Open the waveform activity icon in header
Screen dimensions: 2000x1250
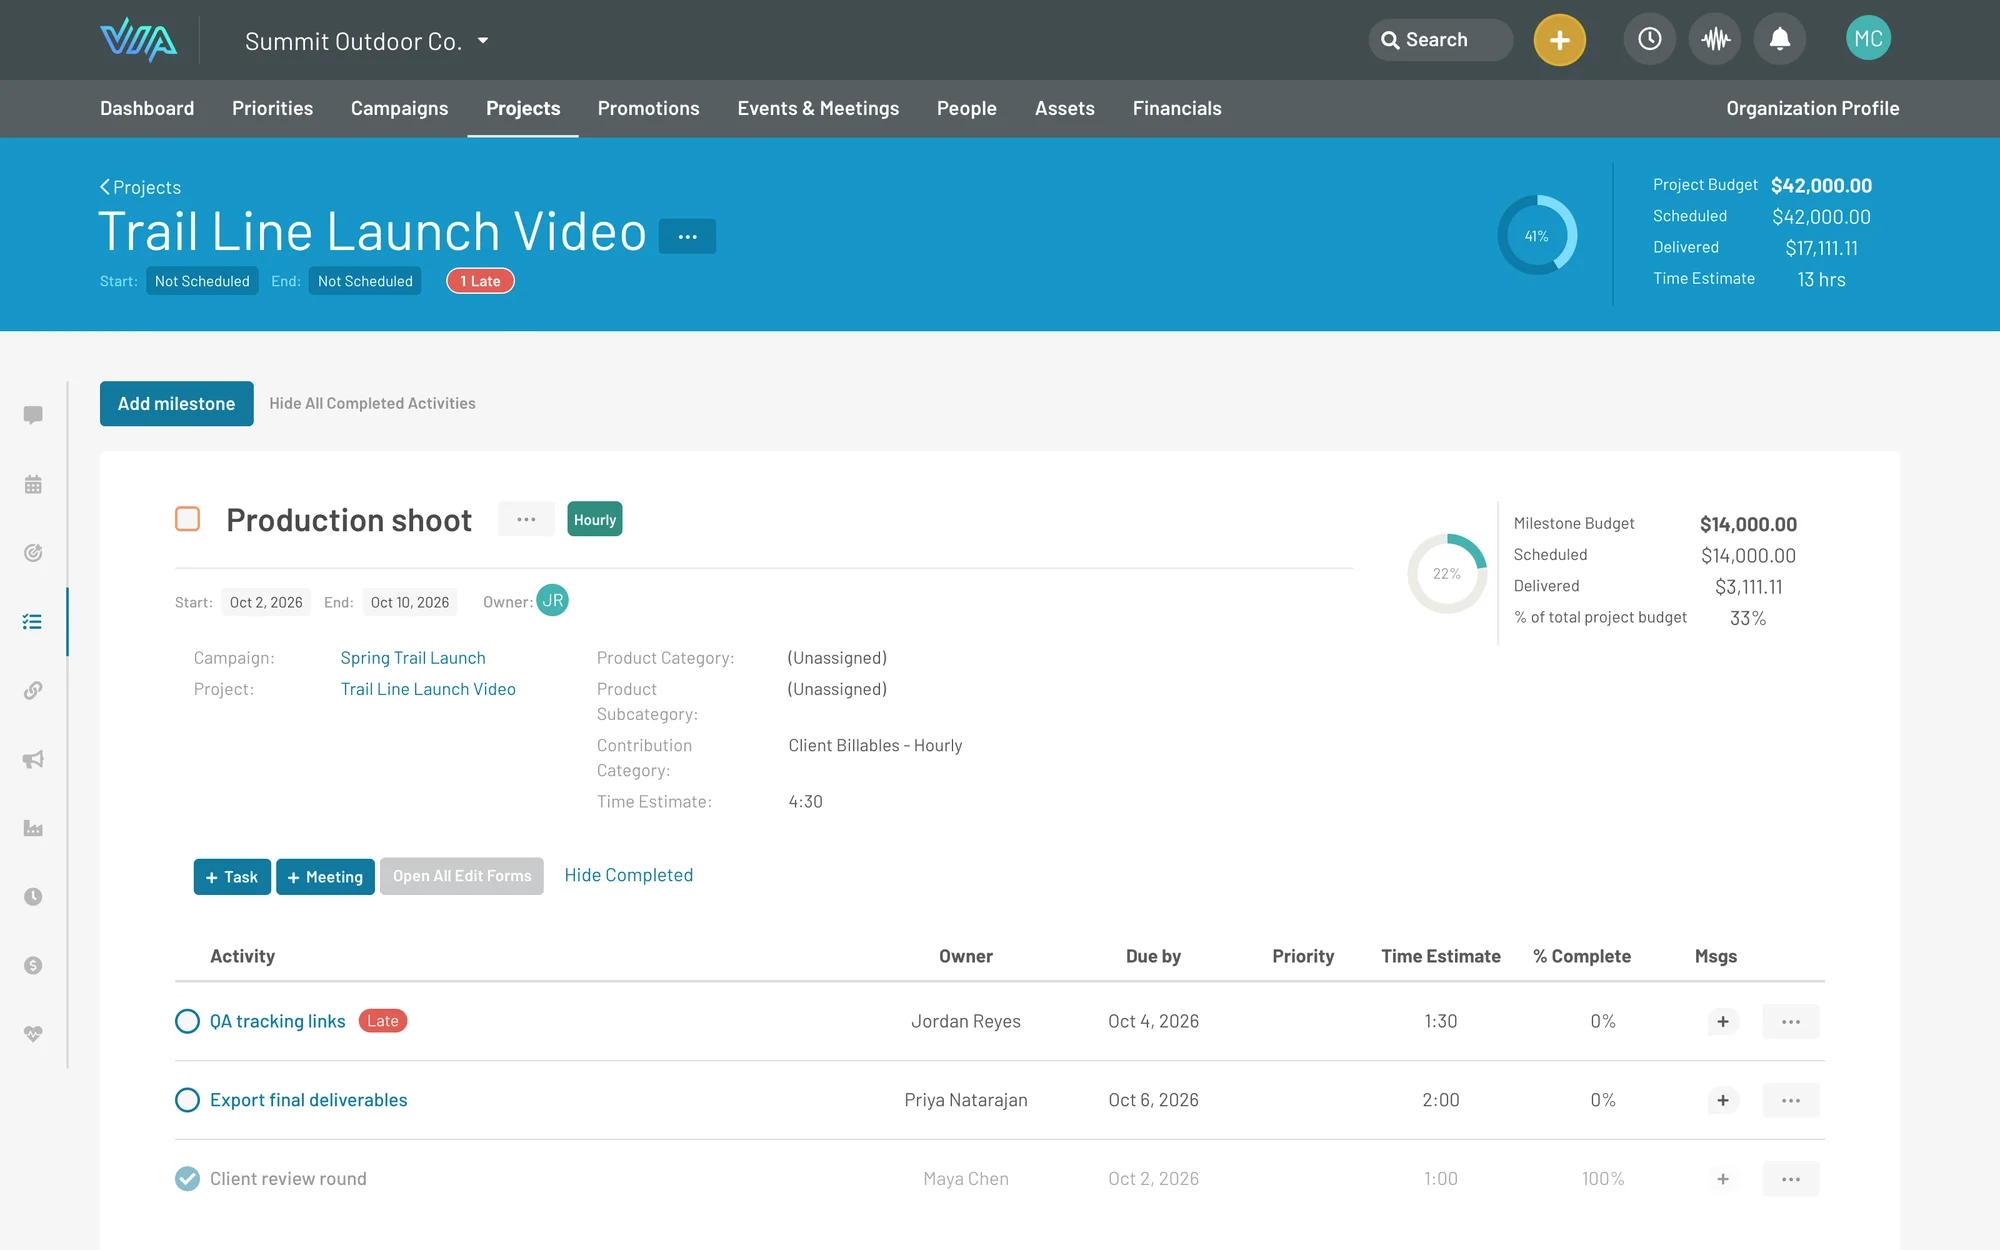[1715, 39]
